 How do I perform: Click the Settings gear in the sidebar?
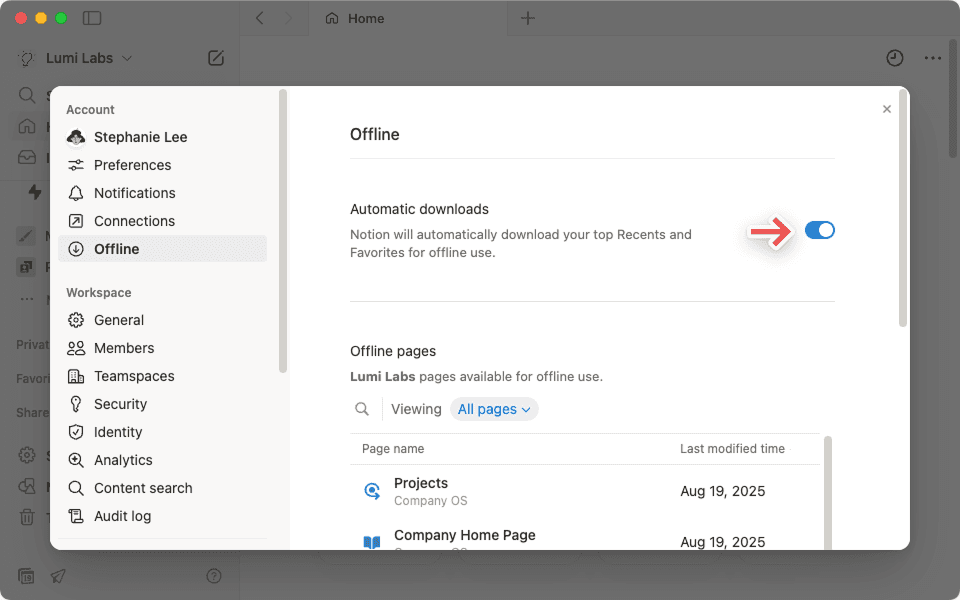(x=26, y=455)
